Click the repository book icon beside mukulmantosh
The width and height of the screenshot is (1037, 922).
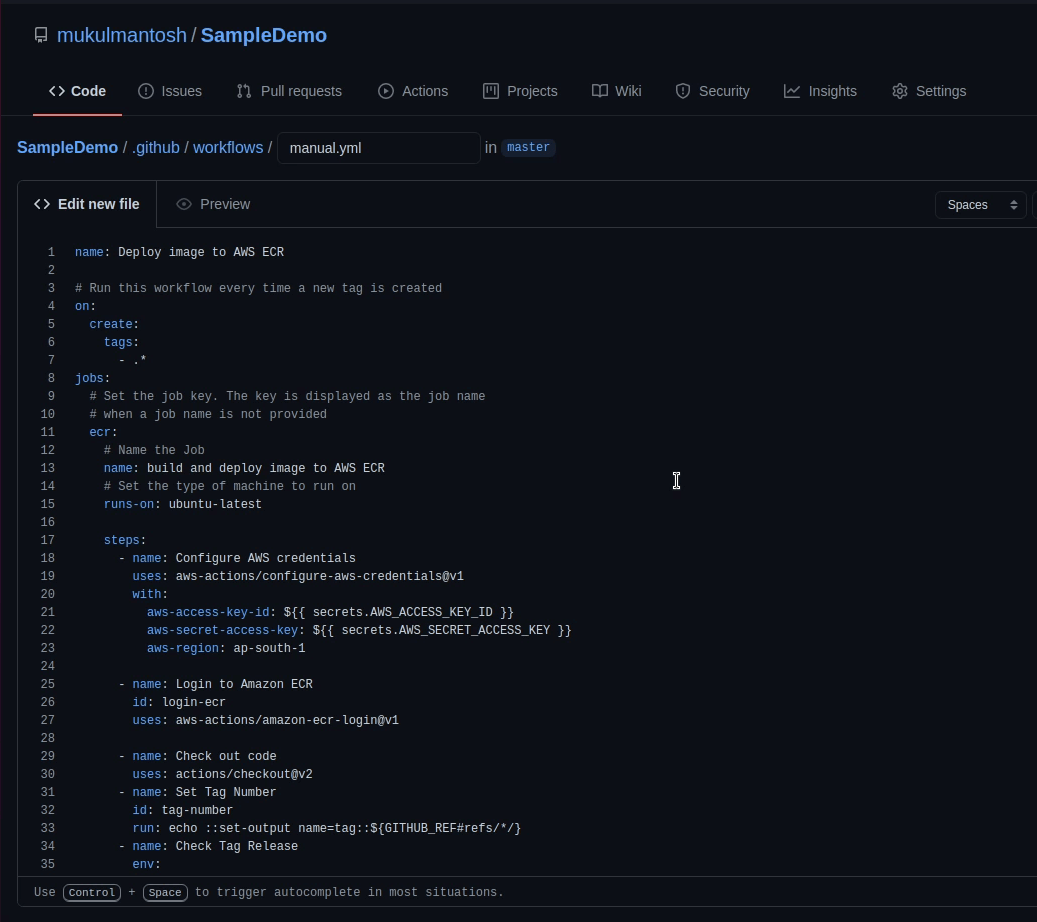pyautogui.click(x=40, y=35)
